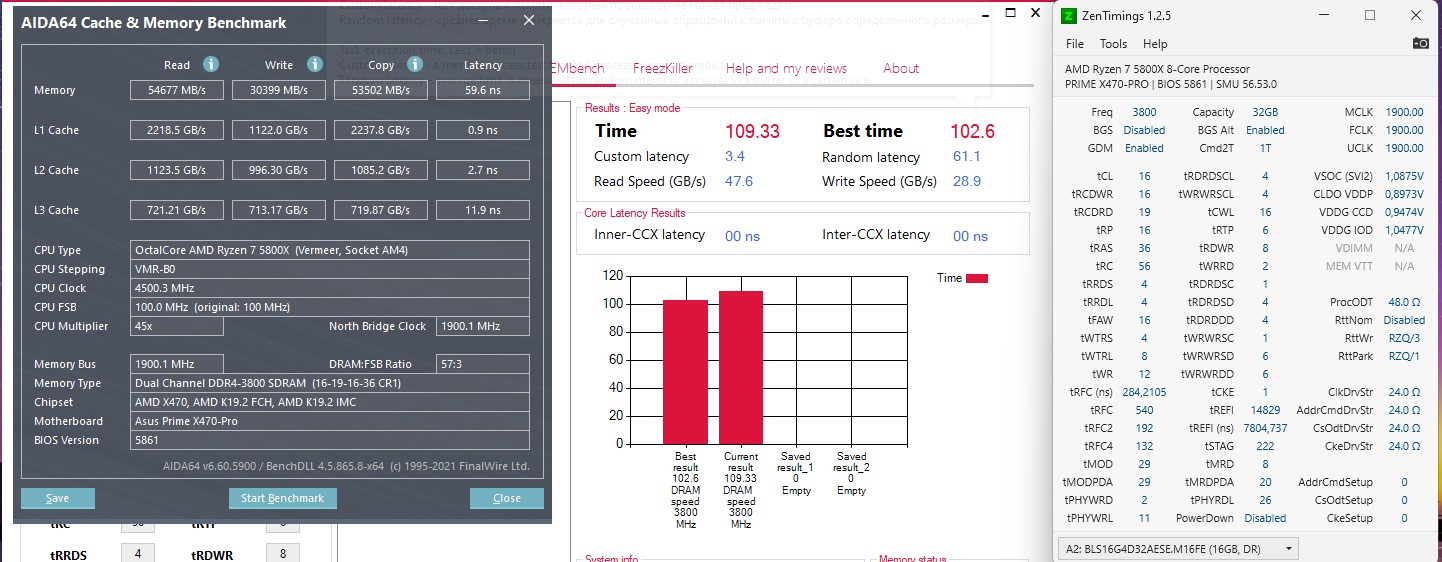The image size is (1442, 562).
Task: Click the red Time legend swatch
Action: [977, 278]
